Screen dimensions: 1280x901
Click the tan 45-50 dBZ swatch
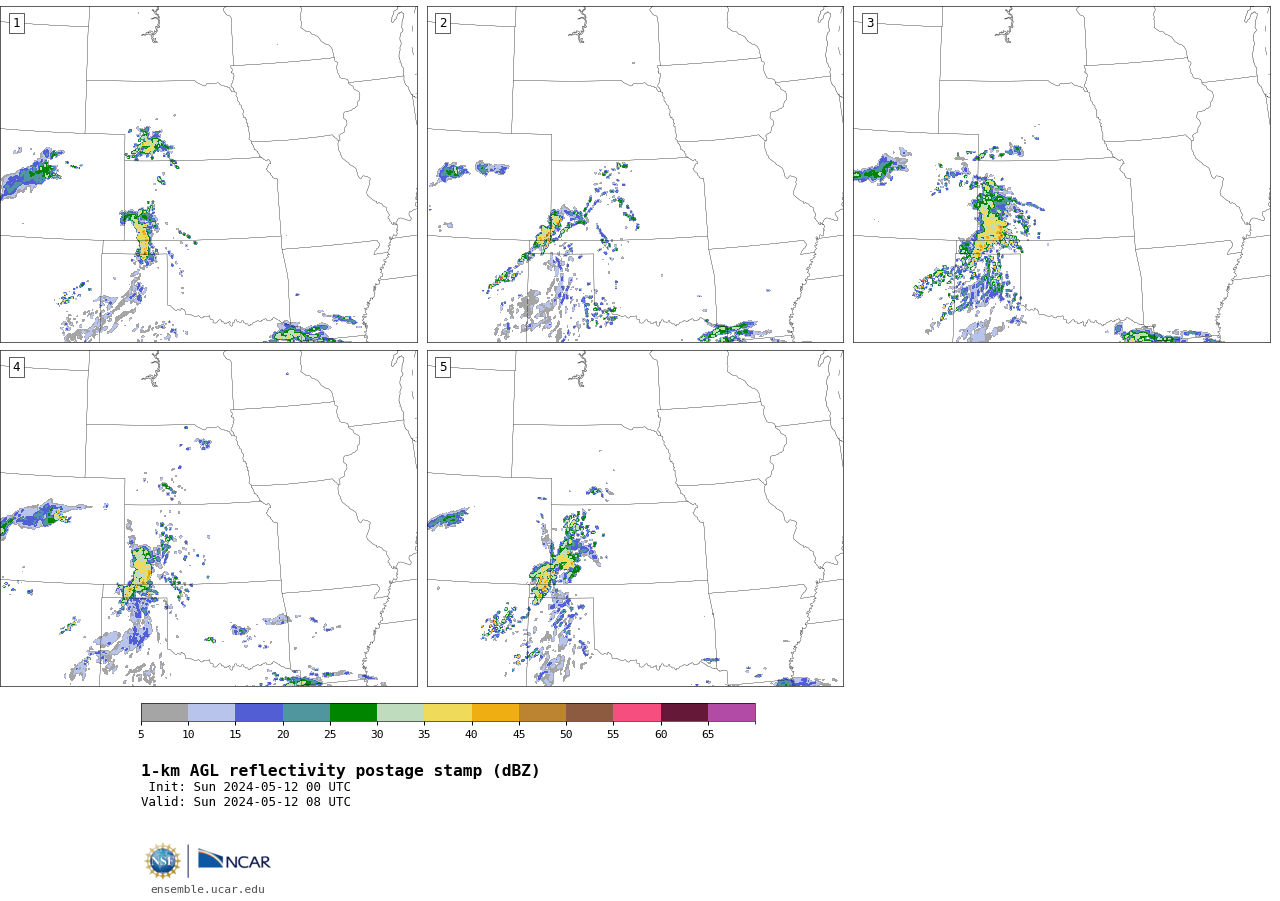click(x=542, y=712)
